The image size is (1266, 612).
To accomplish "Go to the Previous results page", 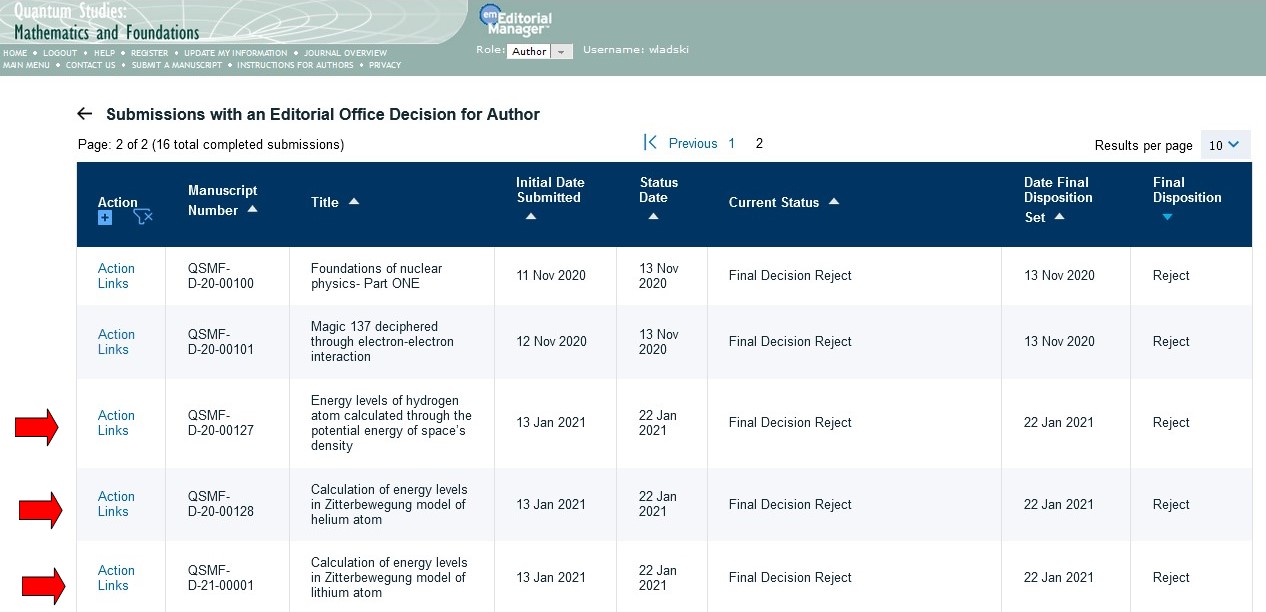I will point(693,144).
